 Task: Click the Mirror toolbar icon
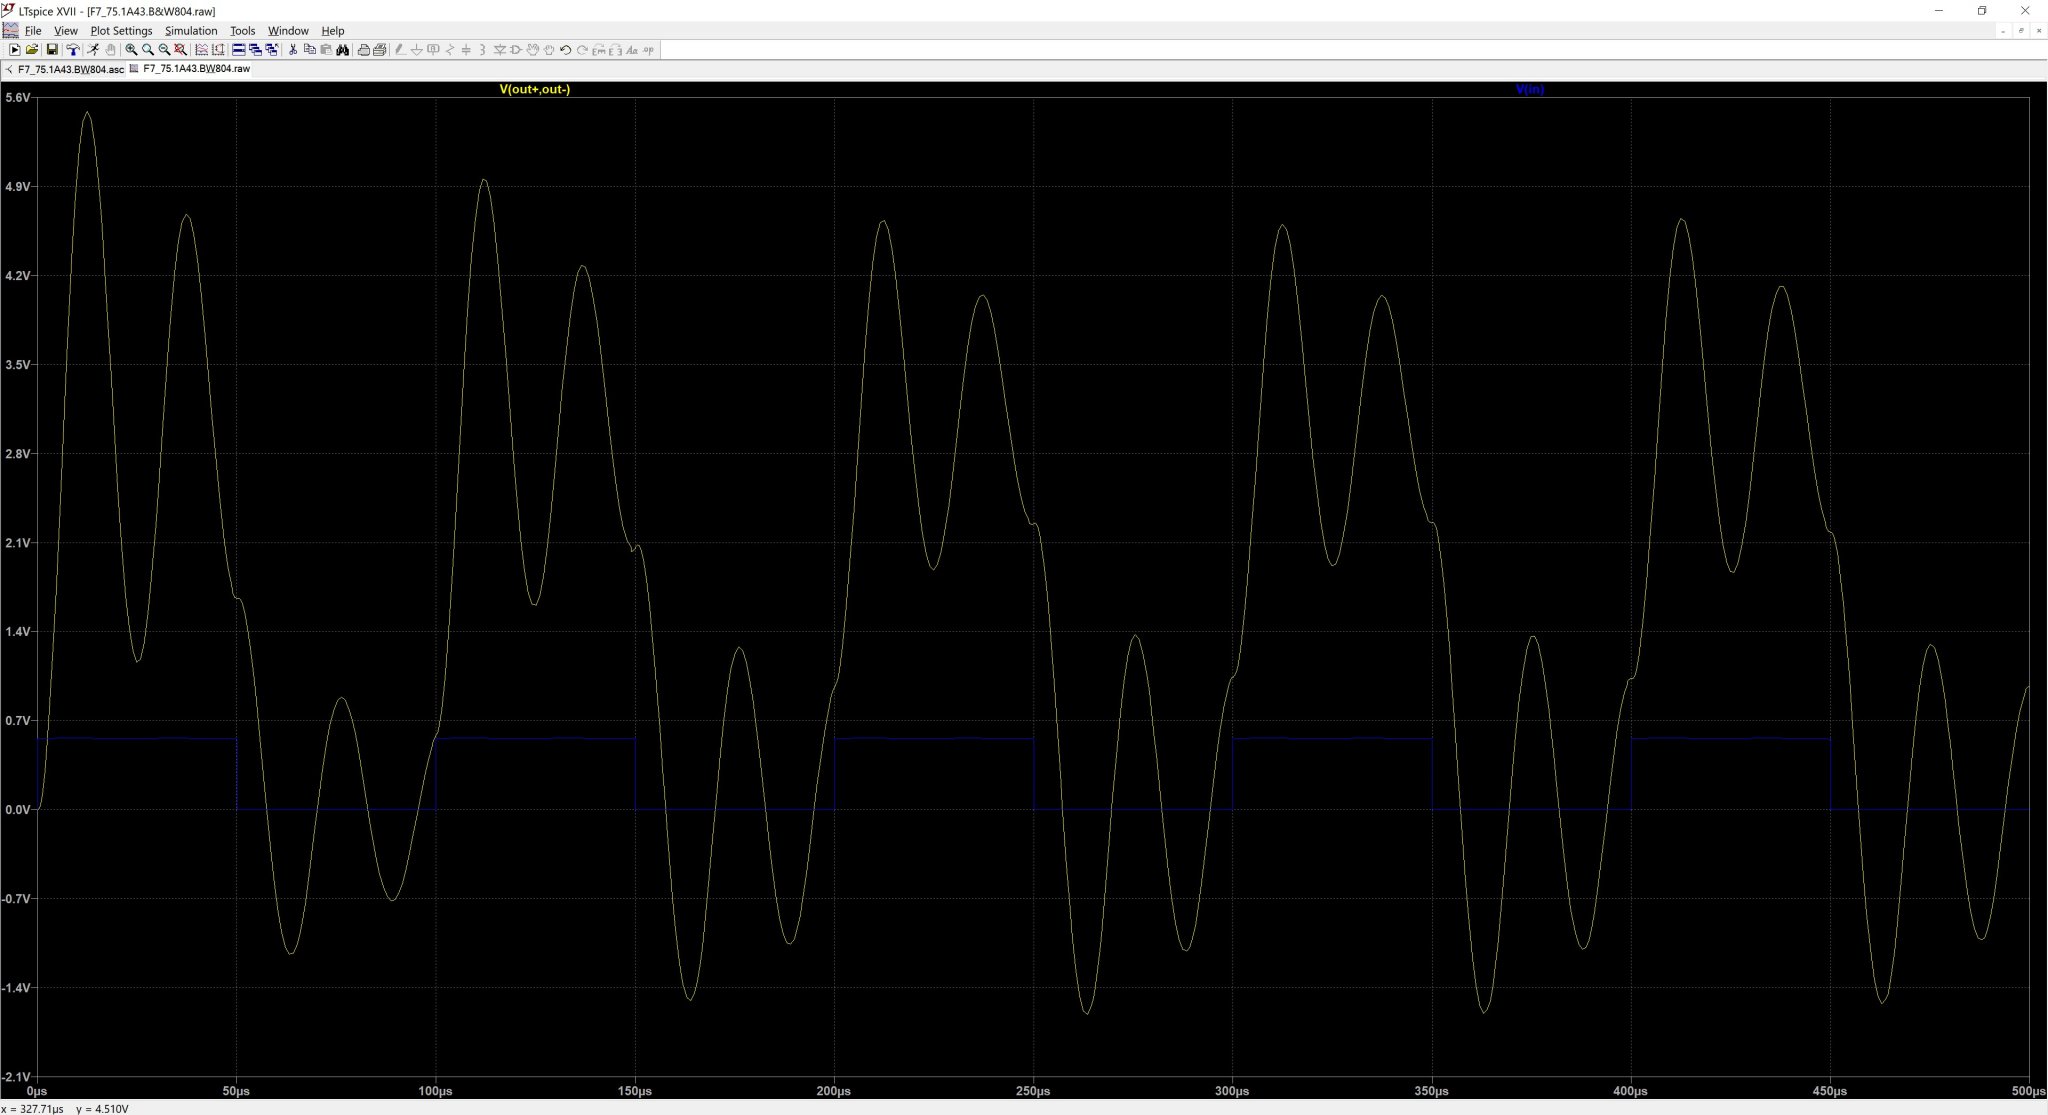[x=615, y=50]
